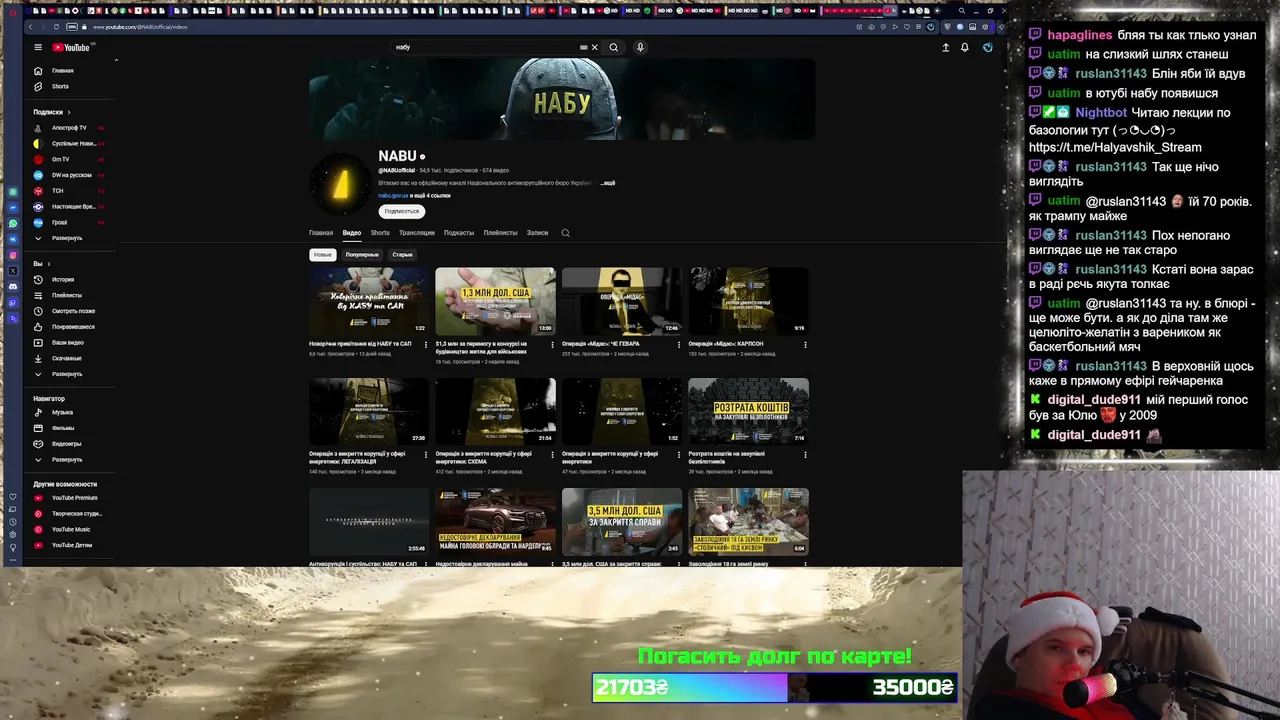This screenshot has width=1280, height=720.
Task: Click the upload/create icon in header
Action: pos(945,47)
